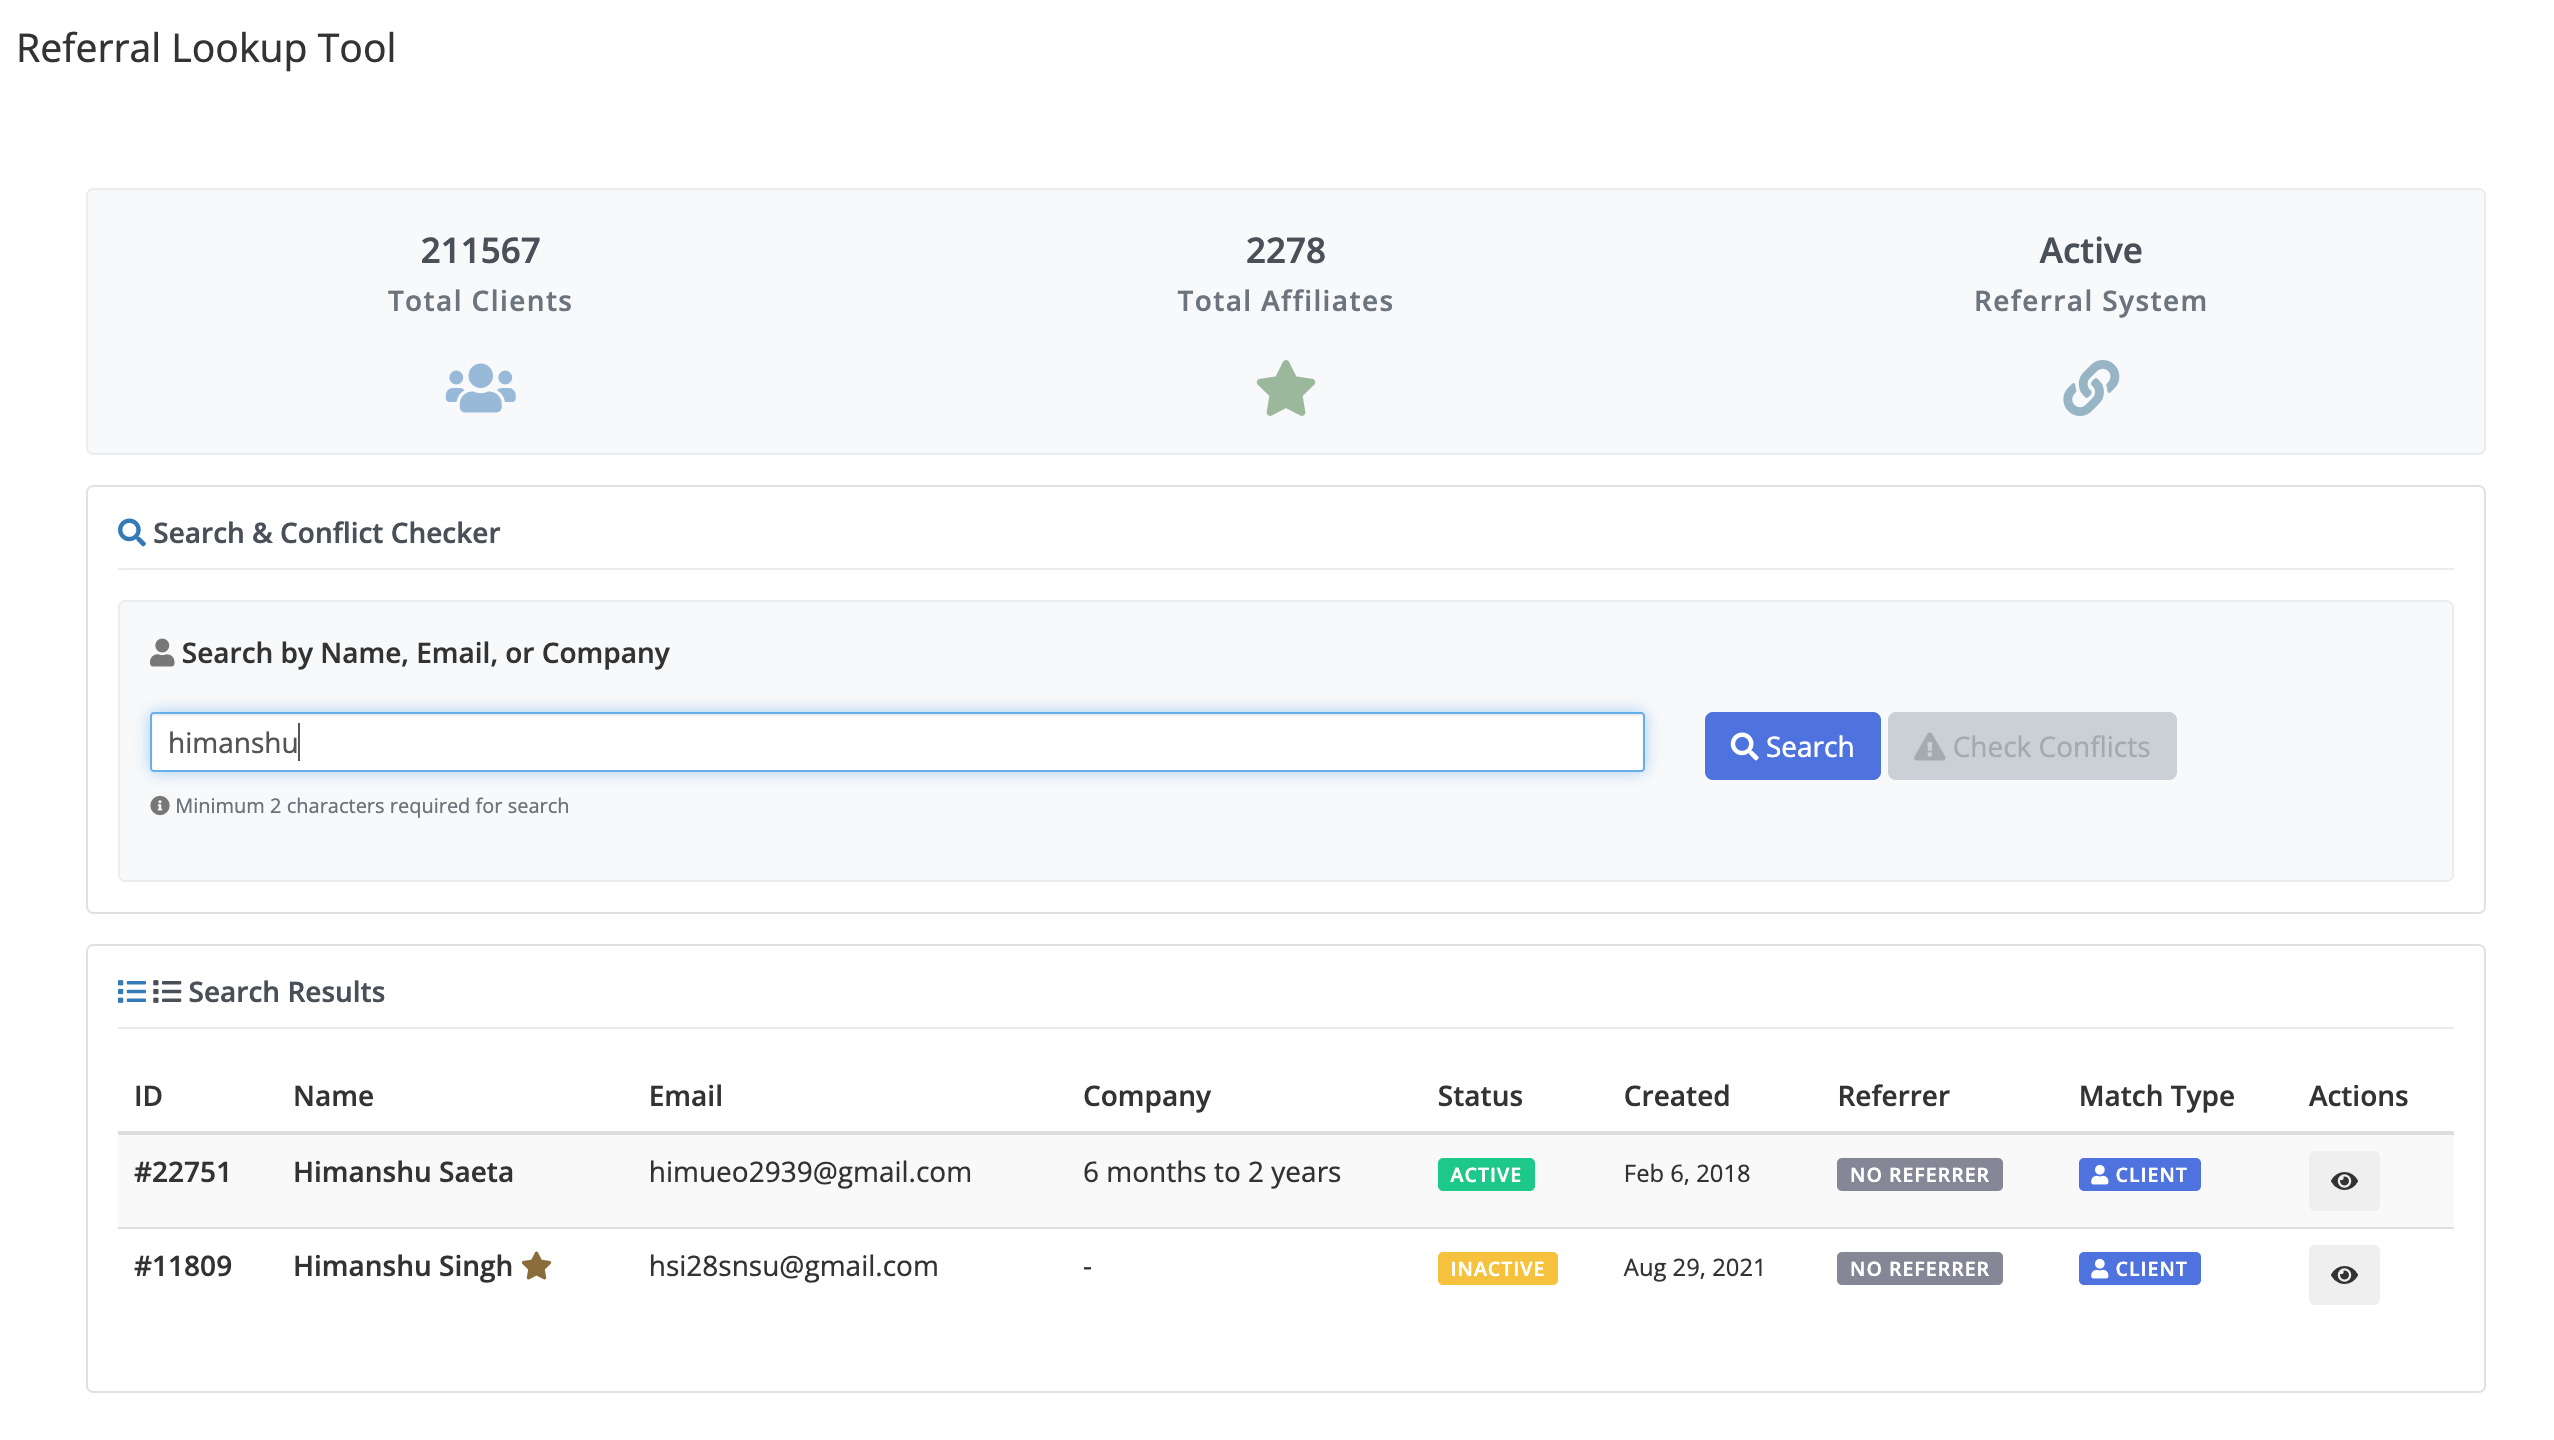Viewport: 2554px width, 1440px height.
Task: Click the affiliate star next to Himanshu Singh
Action: pos(537,1266)
